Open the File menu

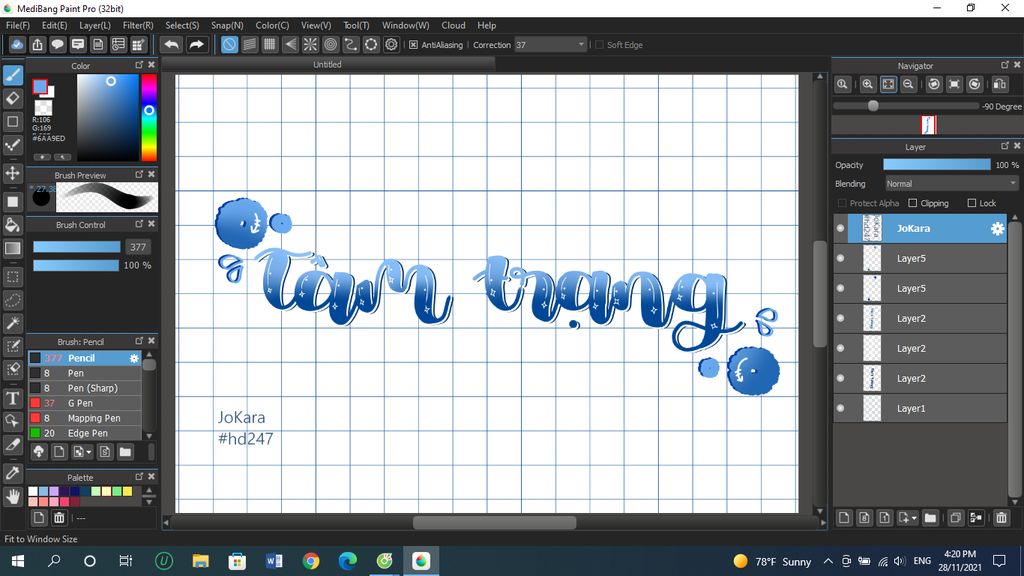pyautogui.click(x=18, y=25)
